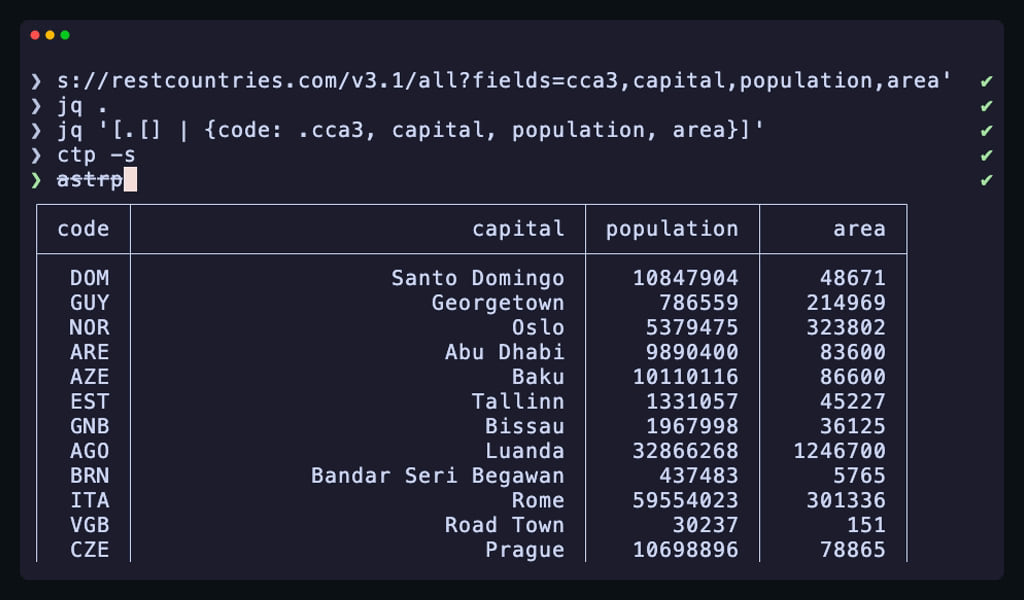This screenshot has width=1024, height=600.
Task: Click the green checkmark beside the restcountries URL line
Action: pos(986,81)
